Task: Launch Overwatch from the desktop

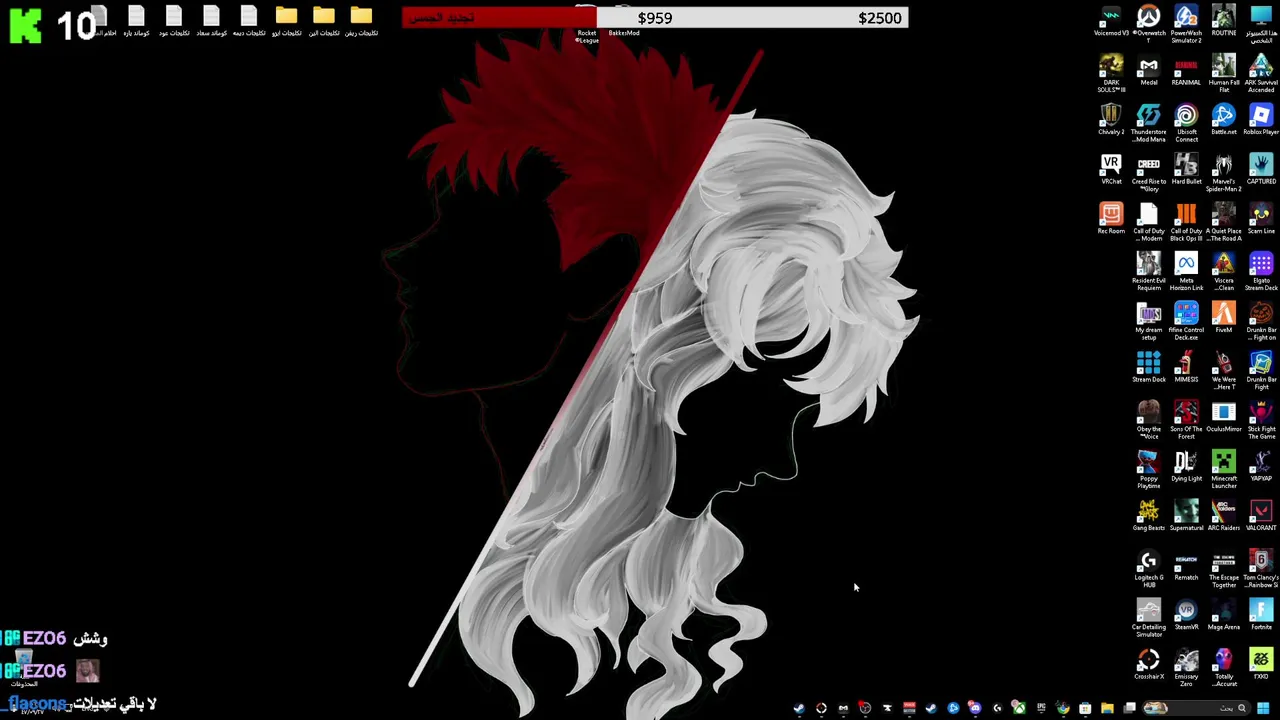Action: (1148, 23)
